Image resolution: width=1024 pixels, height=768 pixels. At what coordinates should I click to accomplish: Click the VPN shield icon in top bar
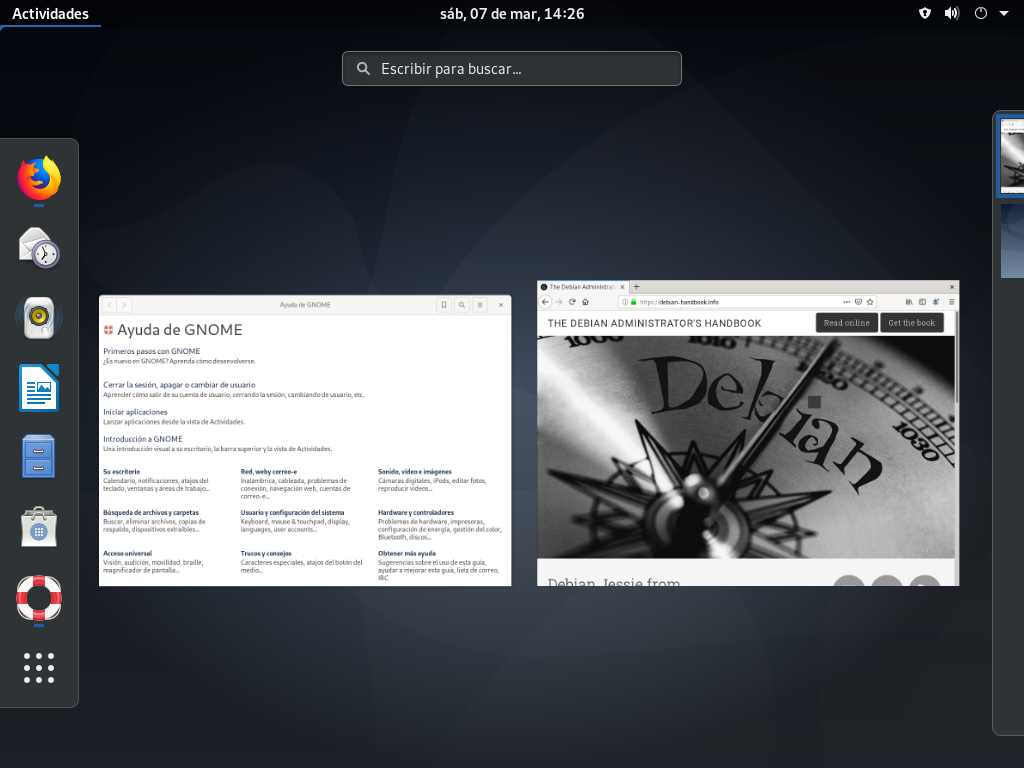925,14
